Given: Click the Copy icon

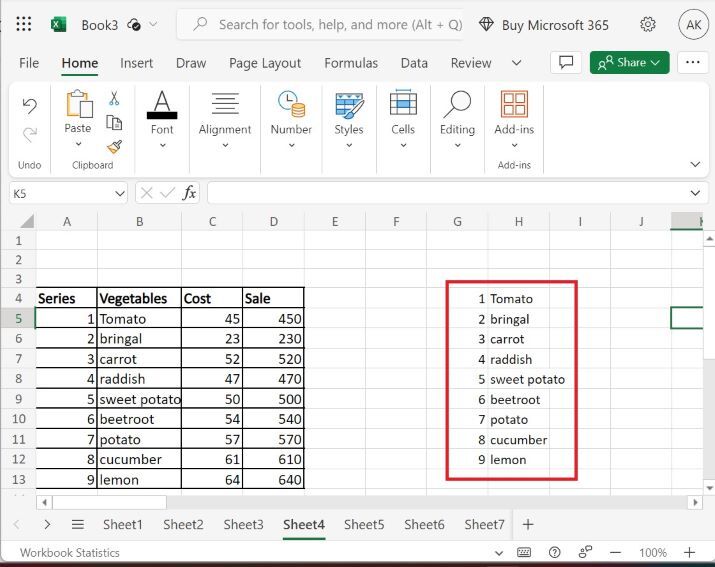Looking at the screenshot, I should point(114,122).
